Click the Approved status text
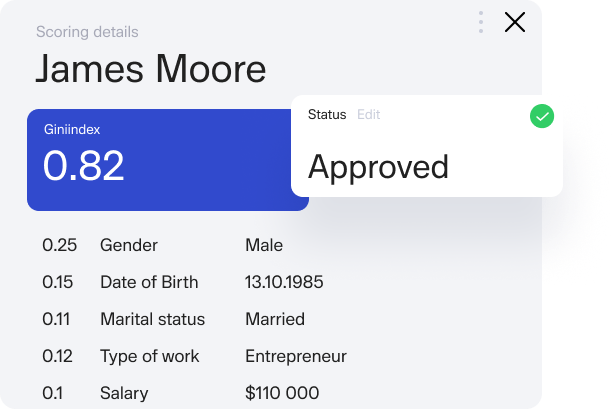 (x=378, y=166)
